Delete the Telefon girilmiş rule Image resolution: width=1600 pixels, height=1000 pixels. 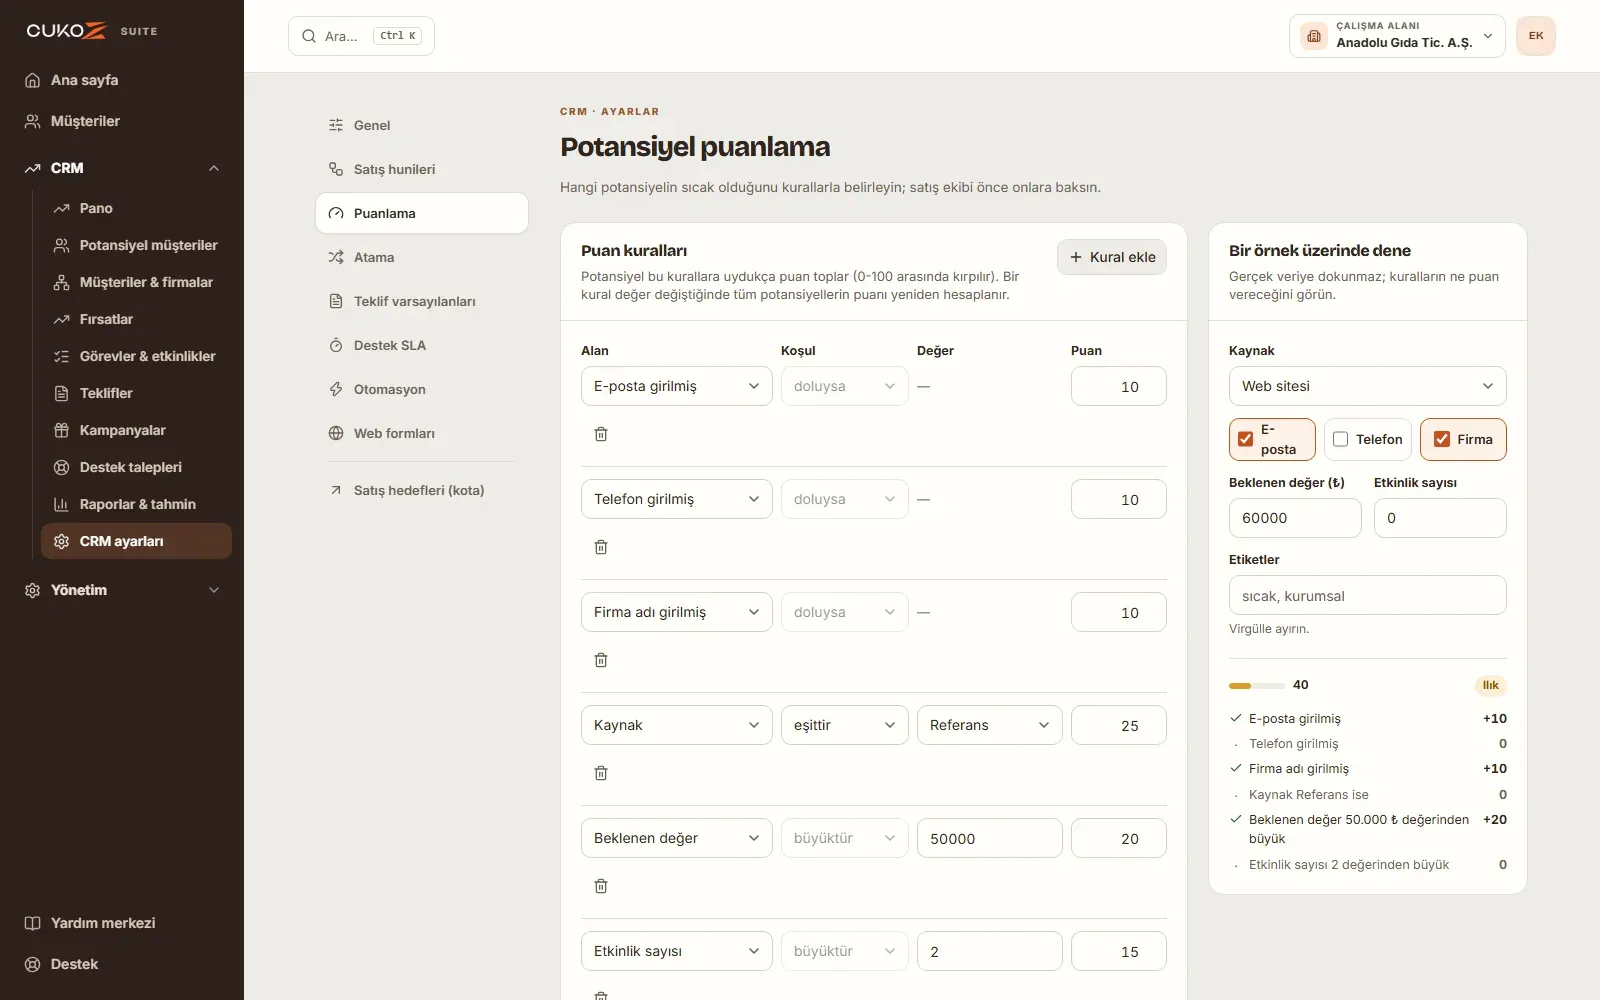601,547
